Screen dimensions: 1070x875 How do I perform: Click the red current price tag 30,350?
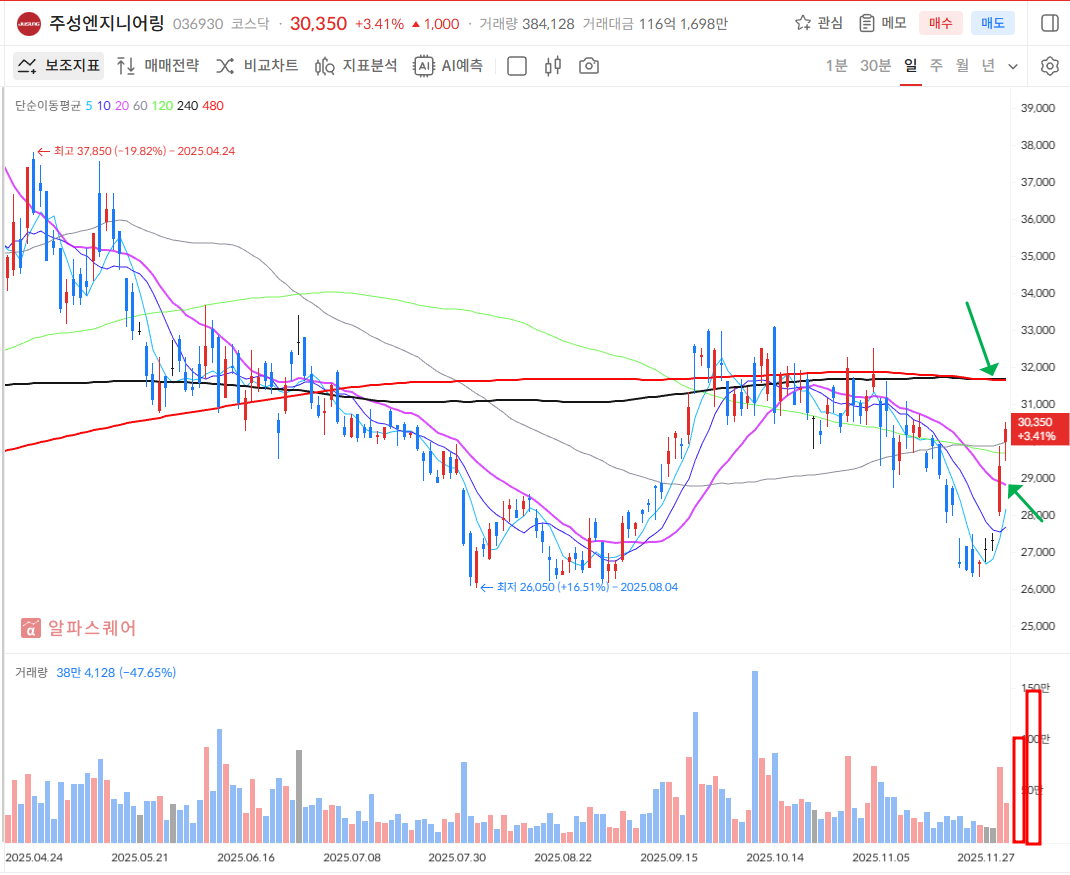click(1038, 429)
